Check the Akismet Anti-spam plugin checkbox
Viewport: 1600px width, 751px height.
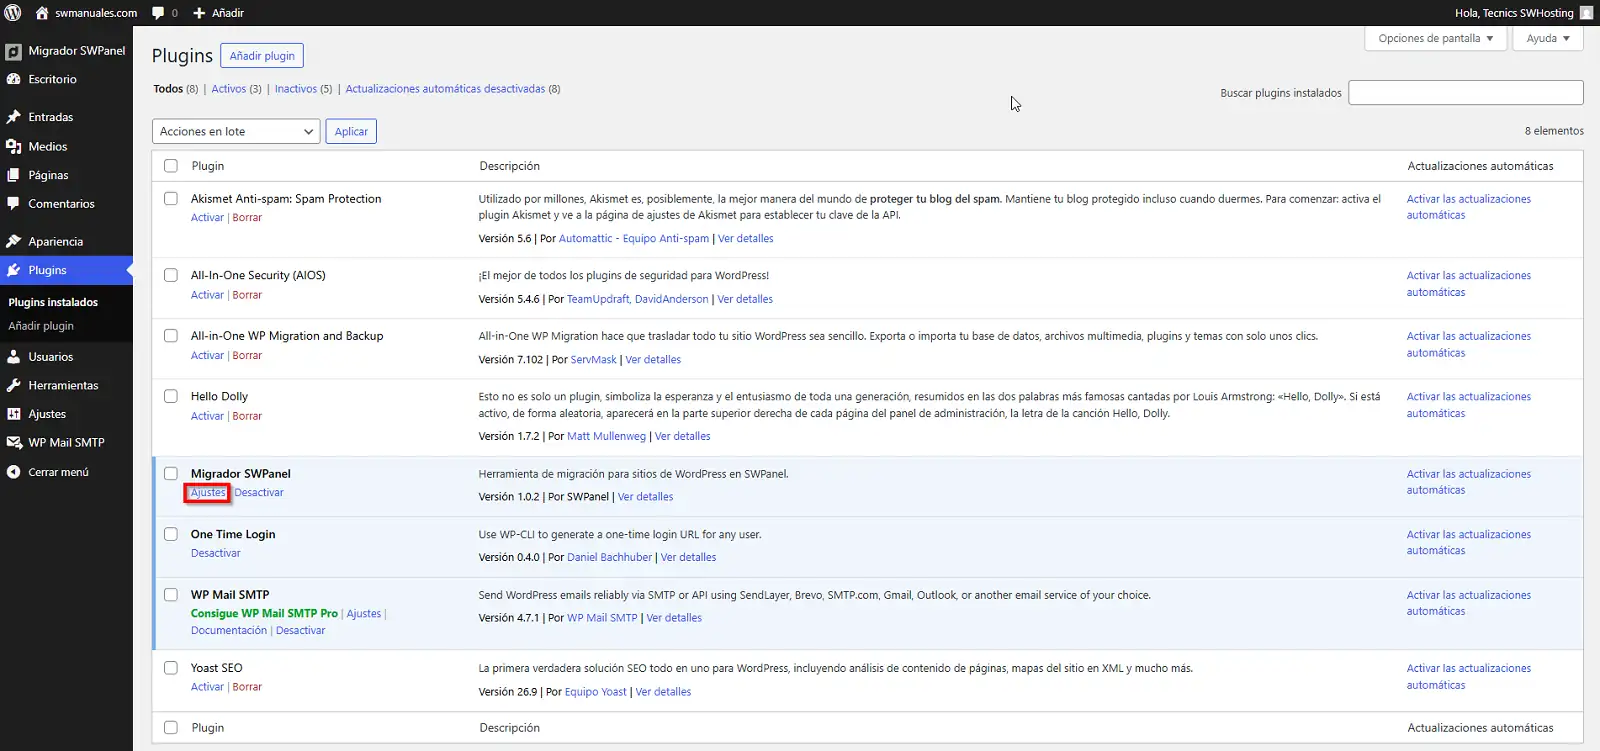[171, 198]
